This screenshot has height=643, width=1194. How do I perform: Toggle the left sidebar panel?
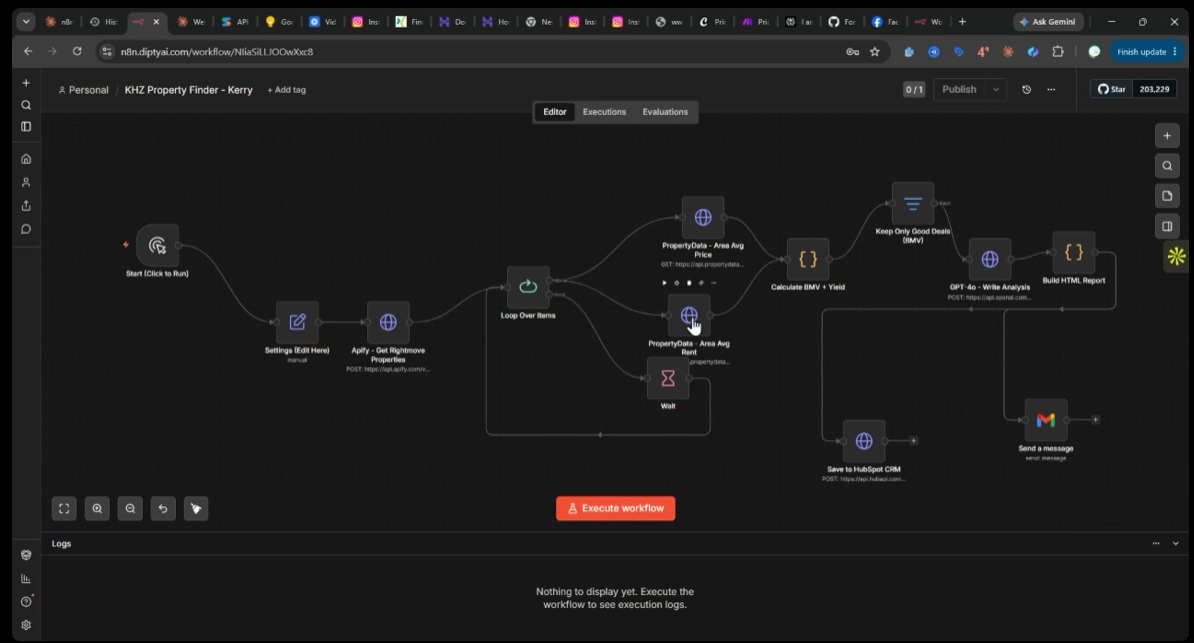click(26, 126)
